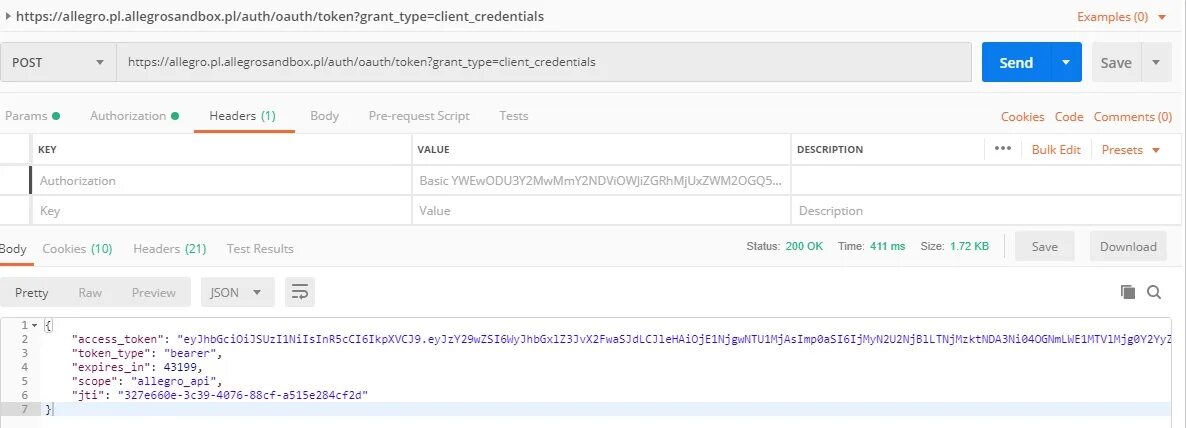Image resolution: width=1186 pixels, height=428 pixels.
Task: Search the response body with magnifier icon
Action: pos(1154,292)
